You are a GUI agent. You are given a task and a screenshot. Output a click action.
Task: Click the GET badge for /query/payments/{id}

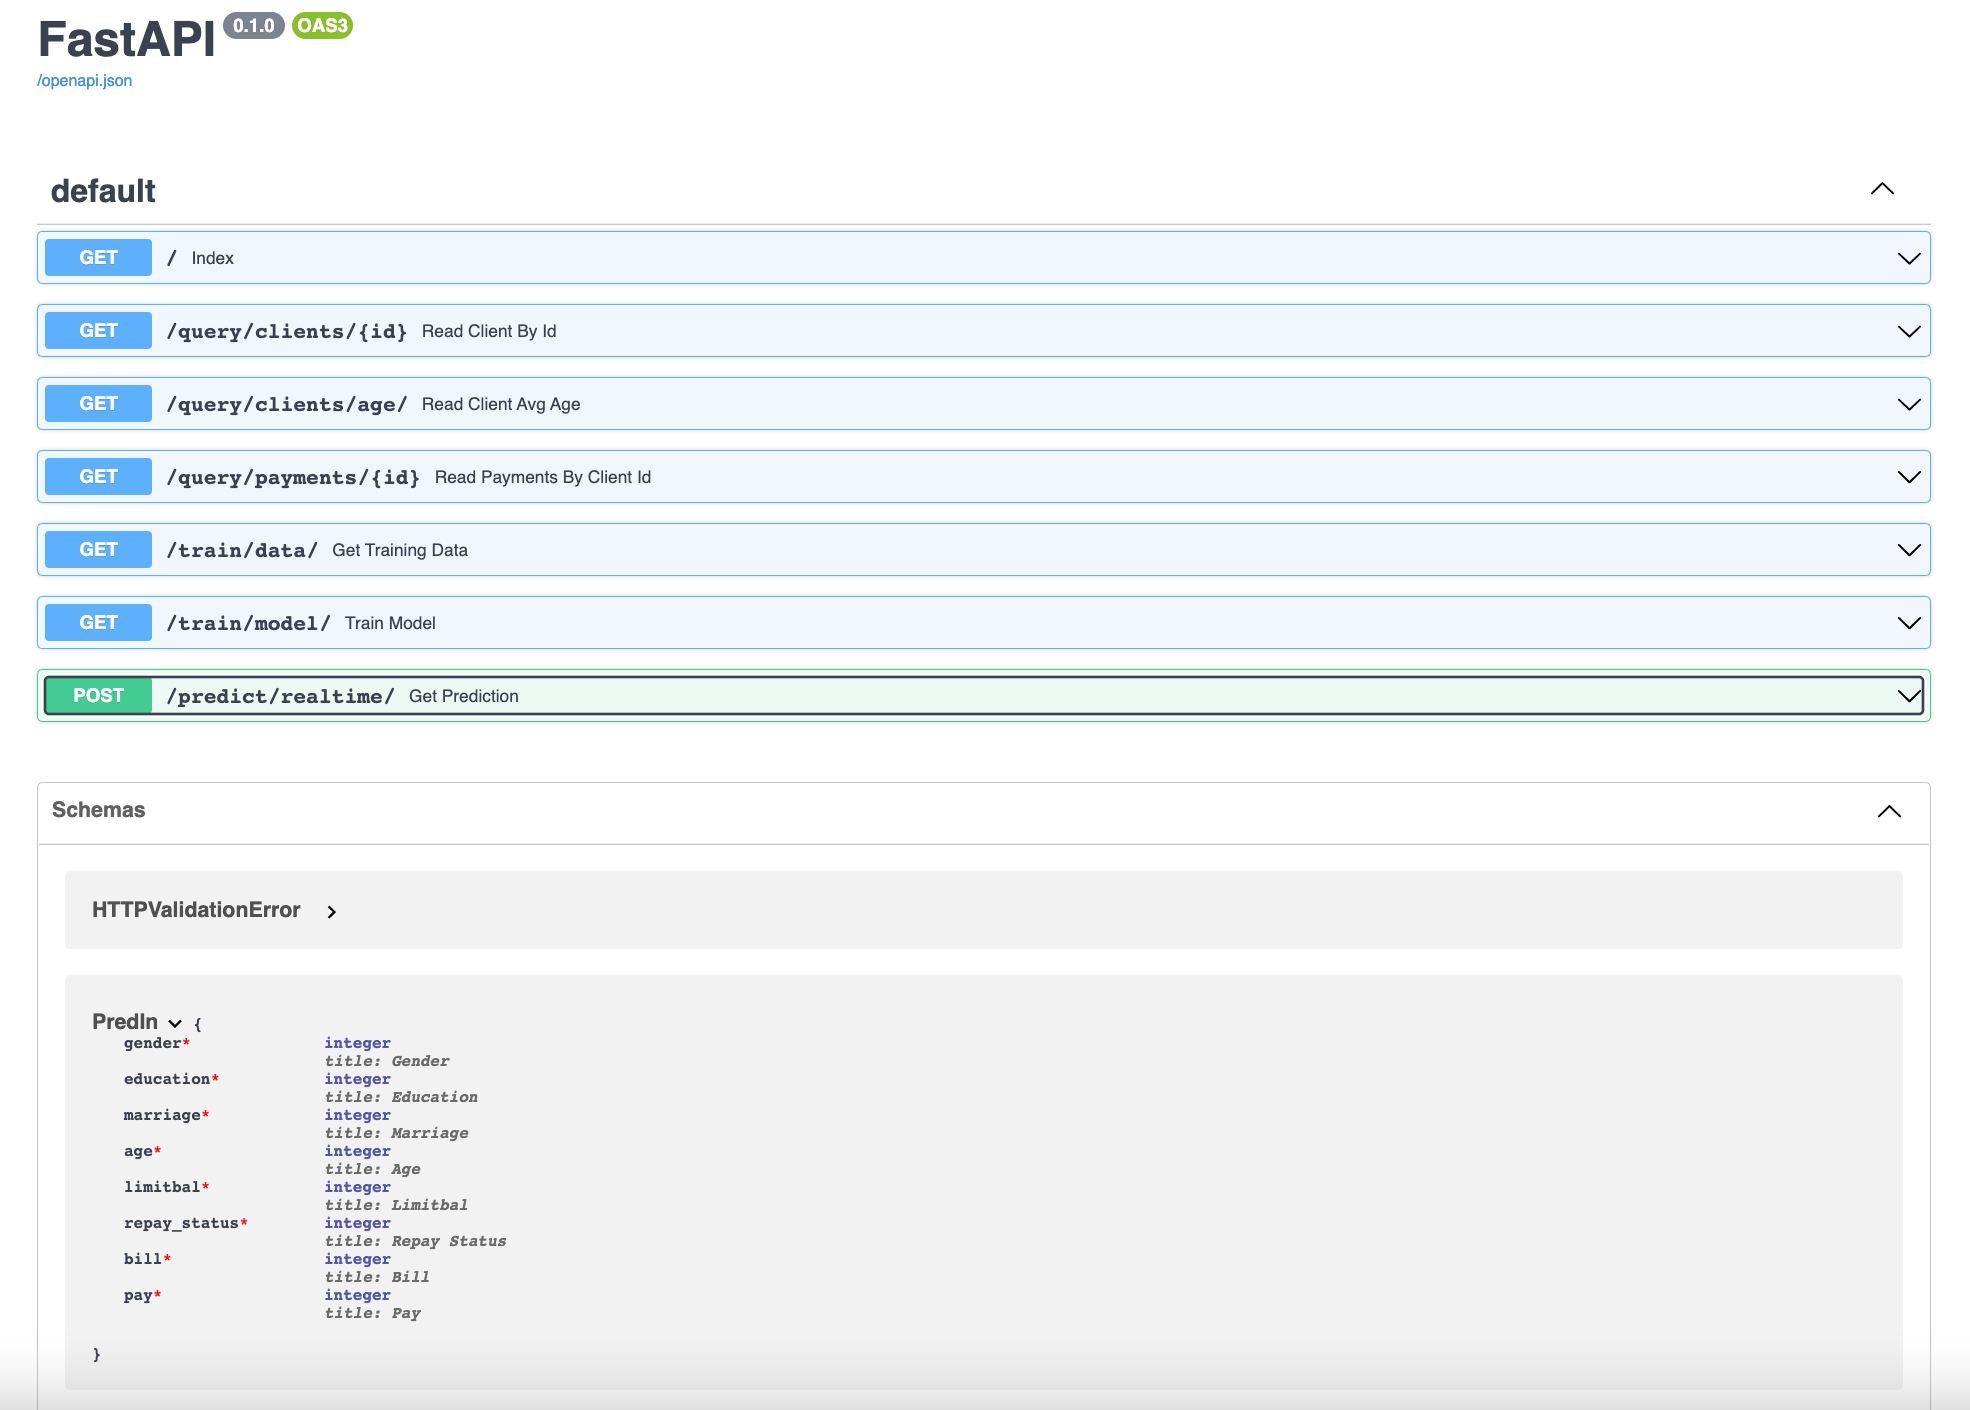coord(97,476)
